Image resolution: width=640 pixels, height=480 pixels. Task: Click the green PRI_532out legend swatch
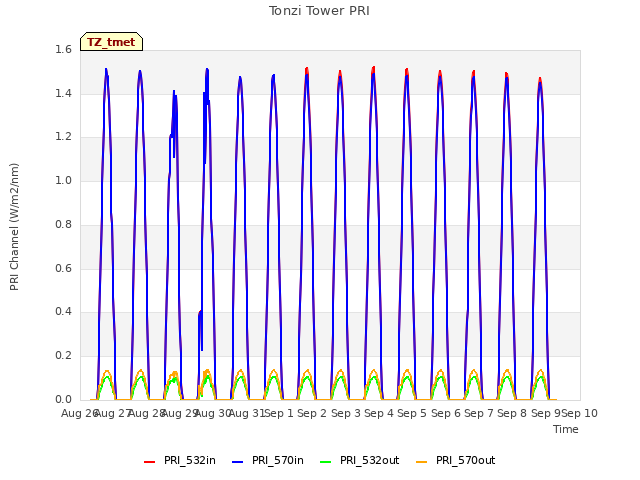pyautogui.click(x=326, y=462)
